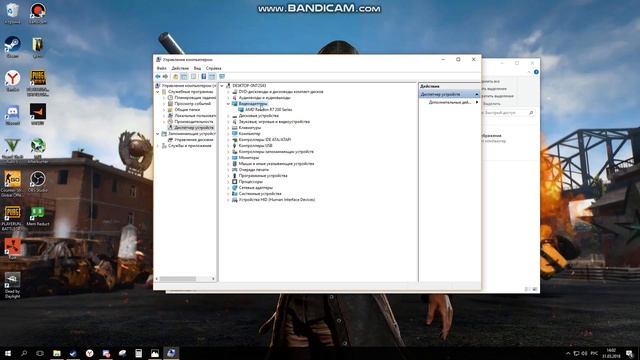This screenshot has height=360, width=640.
Task: Open Task View on the taskbar
Action: (x=40, y=353)
